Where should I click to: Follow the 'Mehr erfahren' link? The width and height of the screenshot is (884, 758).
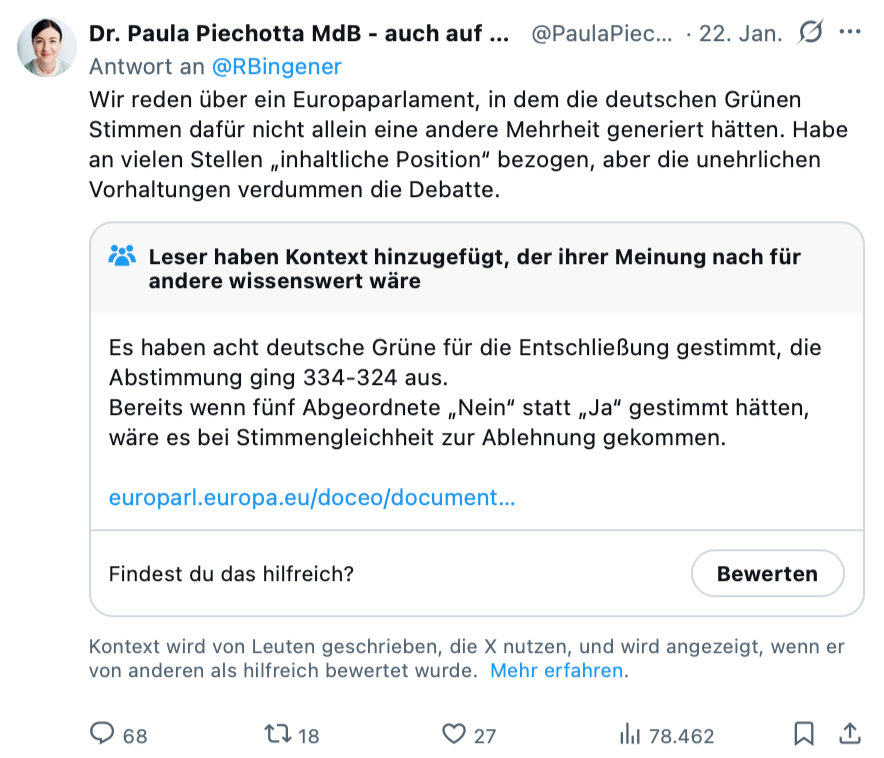556,671
